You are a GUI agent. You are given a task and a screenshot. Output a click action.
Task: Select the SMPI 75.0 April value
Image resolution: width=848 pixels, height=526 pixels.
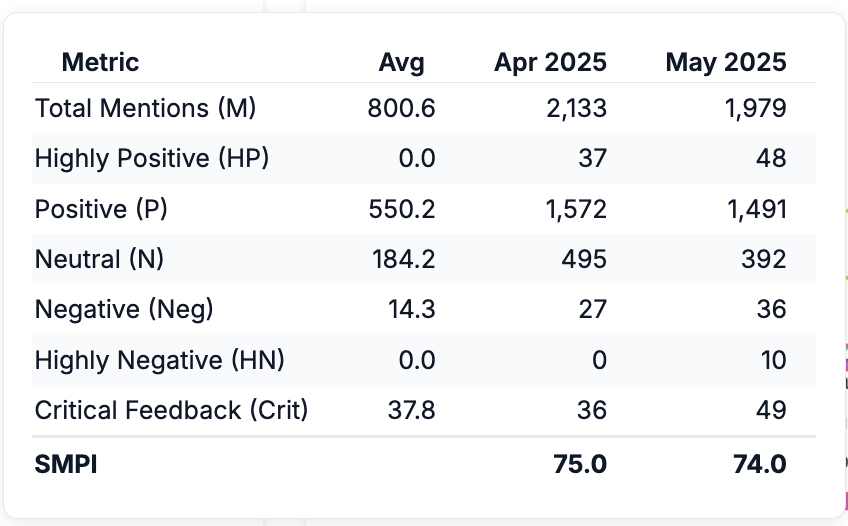click(x=580, y=464)
